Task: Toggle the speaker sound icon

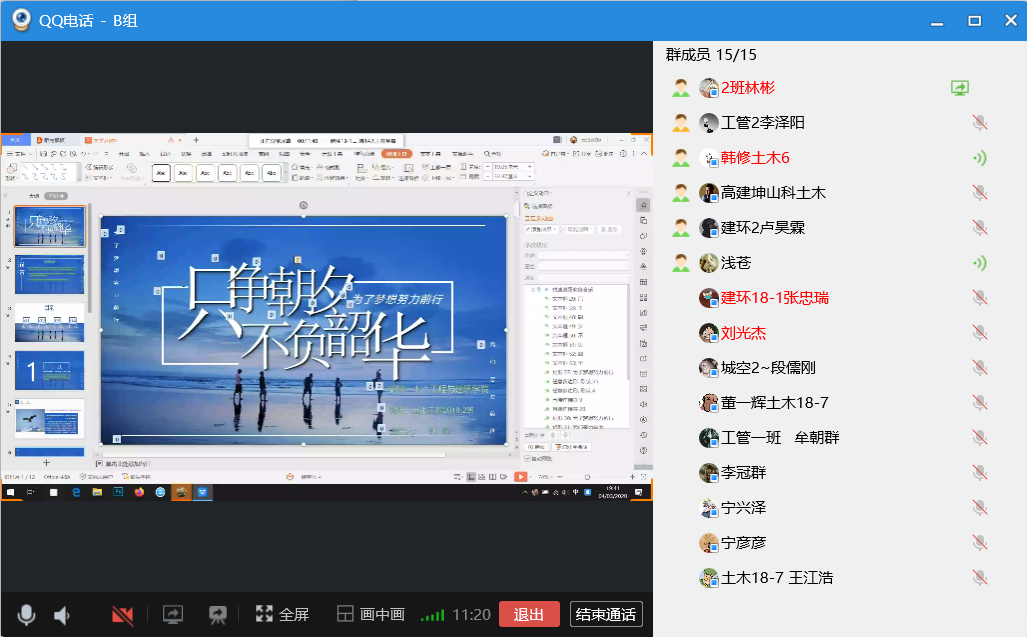Action: point(63,614)
